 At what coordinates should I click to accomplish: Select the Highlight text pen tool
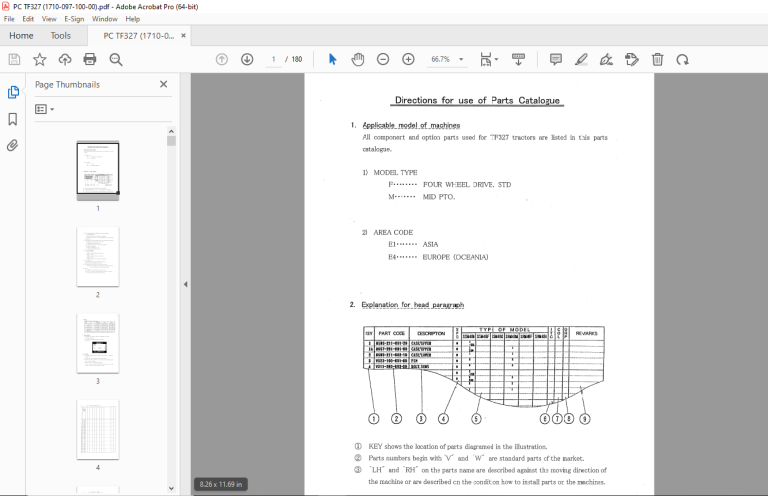(x=581, y=60)
